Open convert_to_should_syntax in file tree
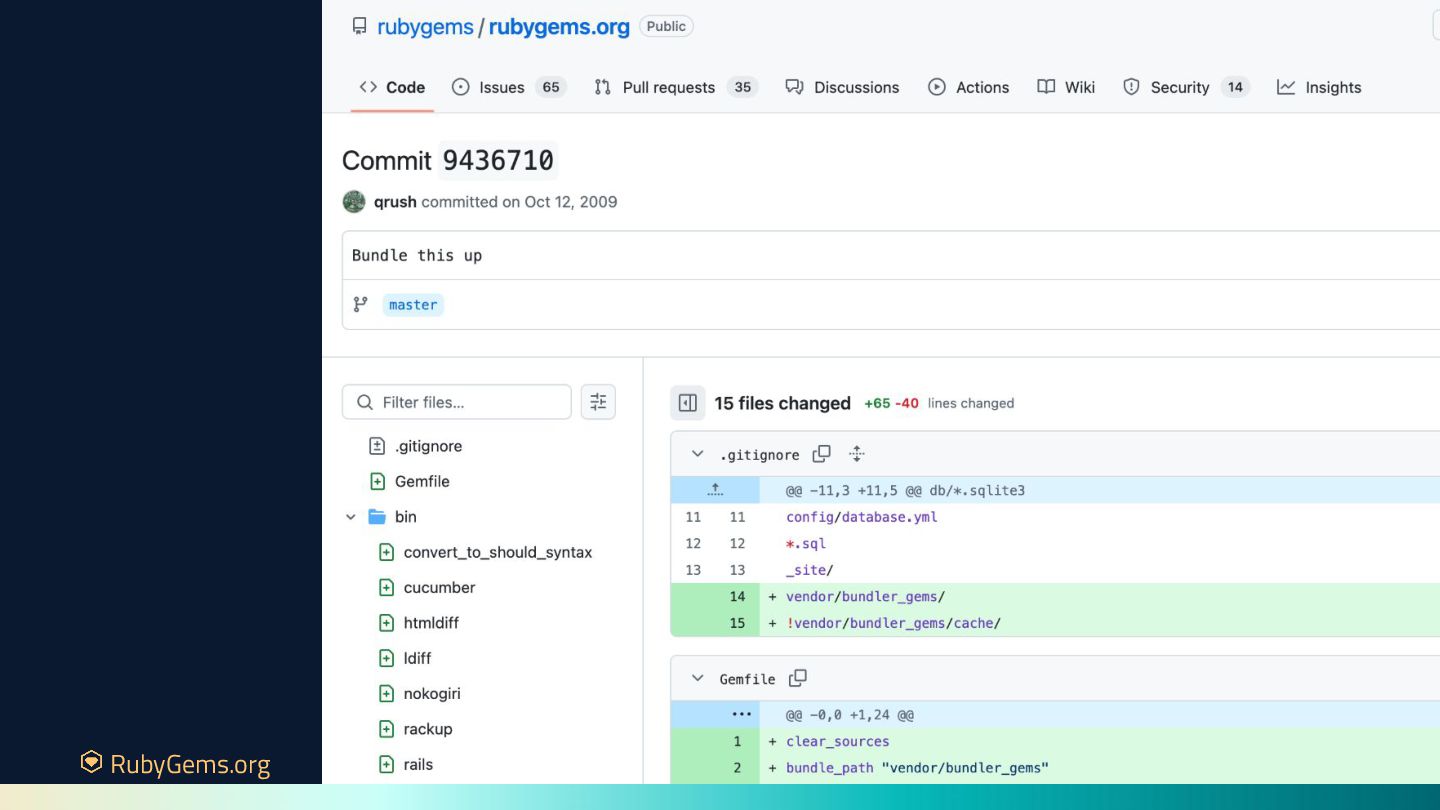1440x810 pixels. coord(498,552)
